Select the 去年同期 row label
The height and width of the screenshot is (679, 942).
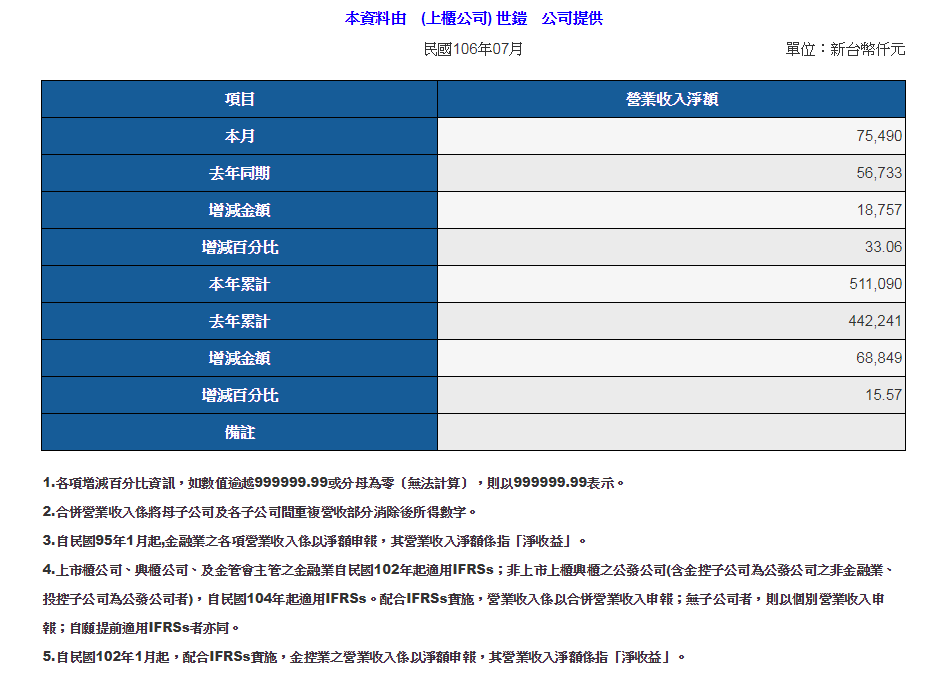240,173
